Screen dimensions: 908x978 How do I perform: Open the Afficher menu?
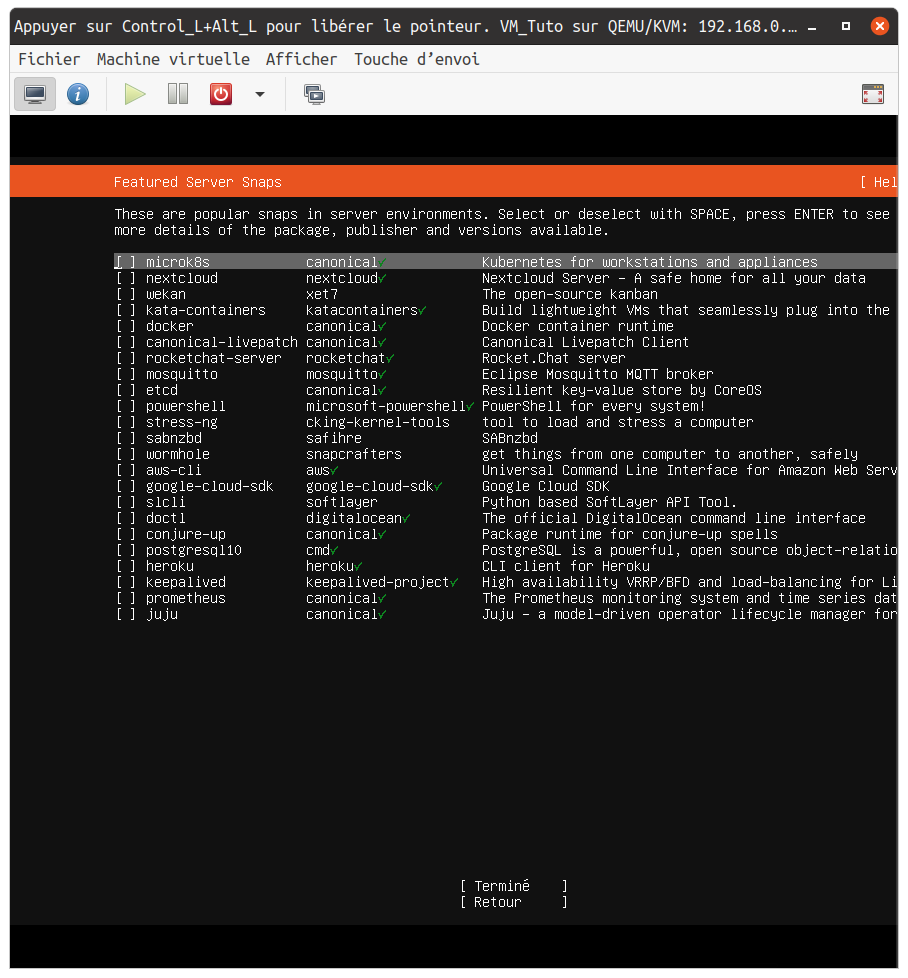(302, 59)
